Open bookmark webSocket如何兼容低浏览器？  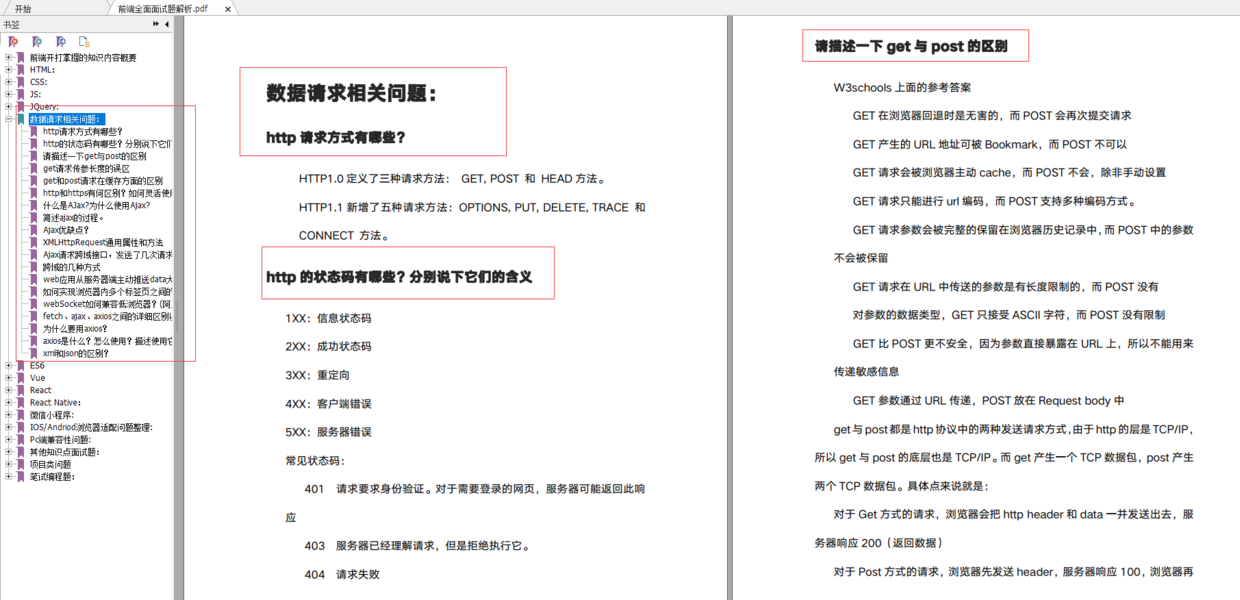[107, 304]
